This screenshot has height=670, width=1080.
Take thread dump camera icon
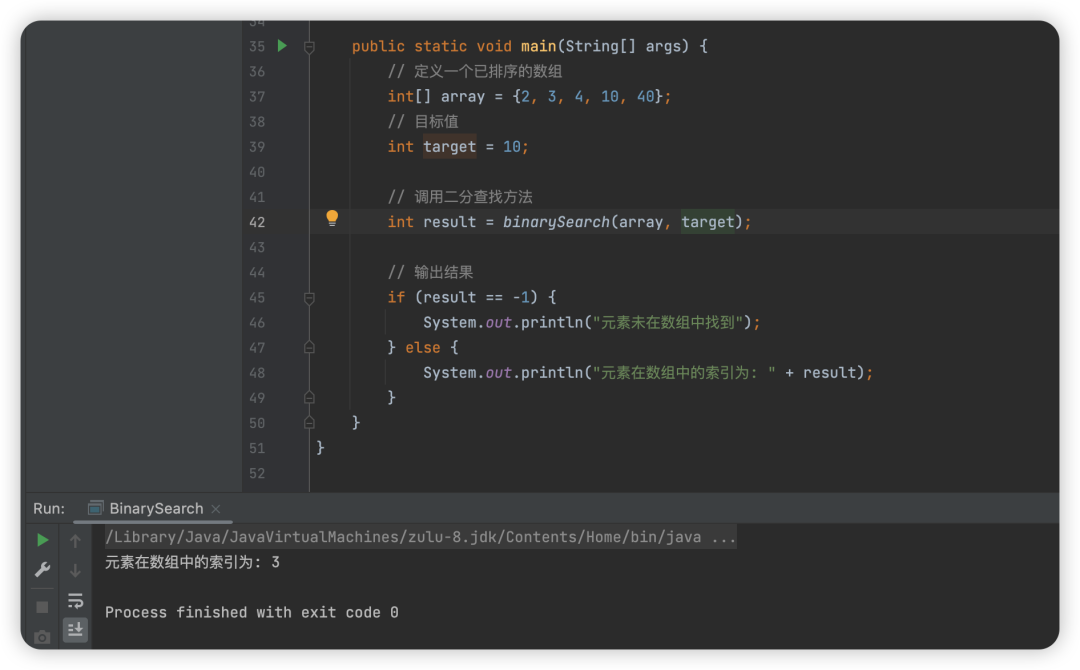pos(42,638)
